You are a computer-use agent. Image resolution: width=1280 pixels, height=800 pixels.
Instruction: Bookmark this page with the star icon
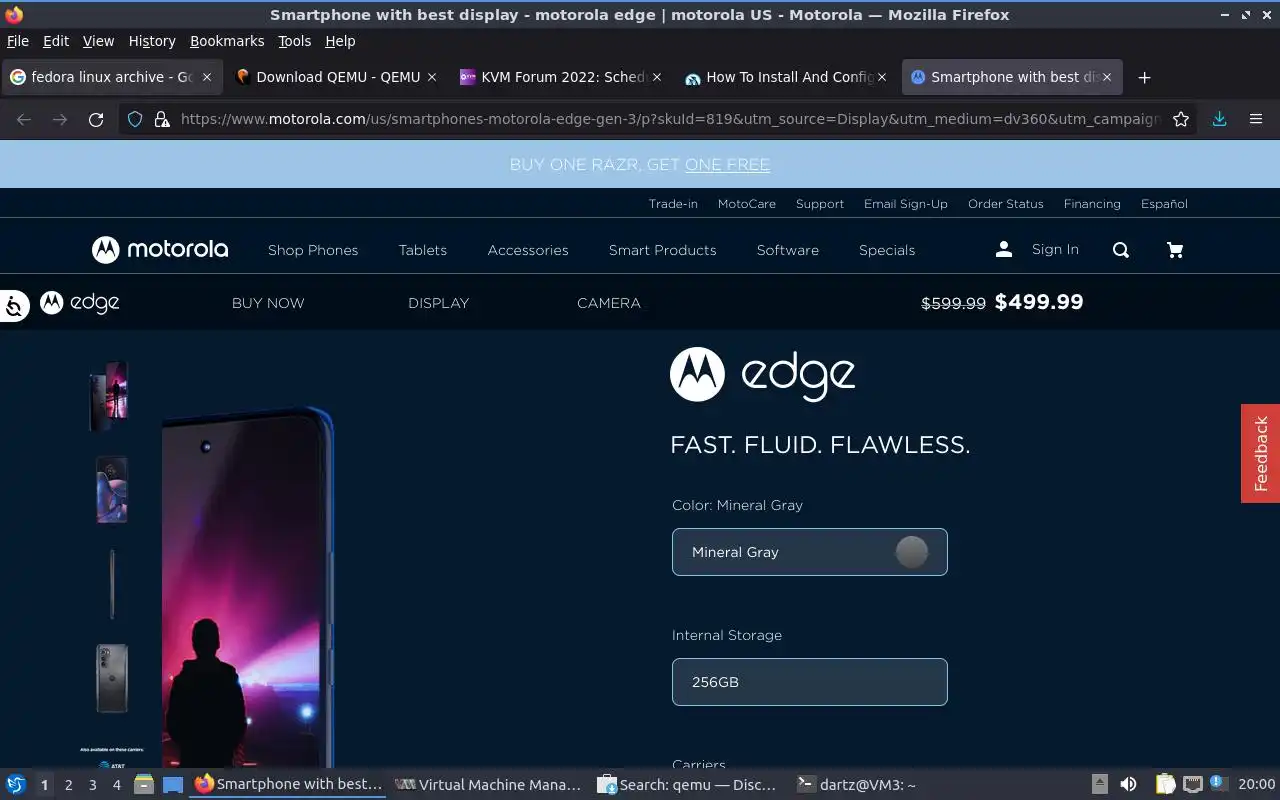pos(1181,119)
